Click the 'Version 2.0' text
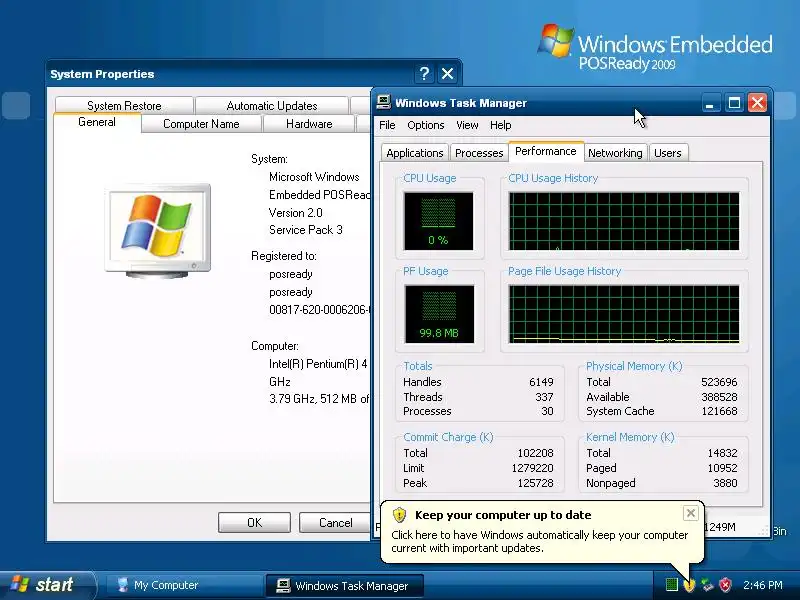The width and height of the screenshot is (800, 600). 295,213
